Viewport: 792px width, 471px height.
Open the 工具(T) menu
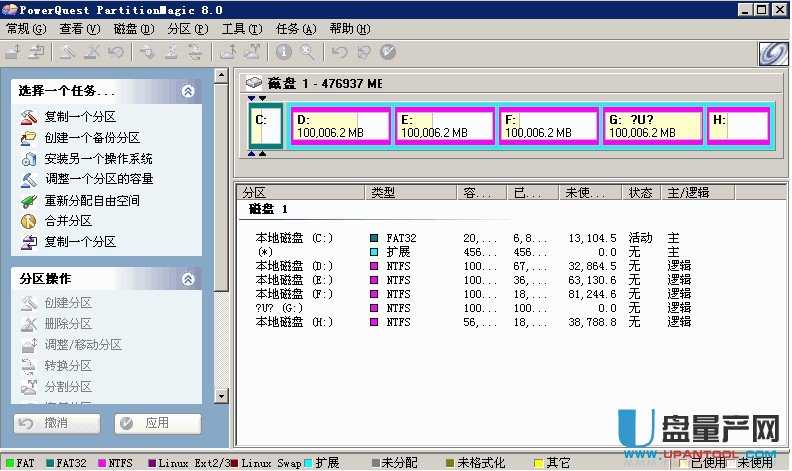(240, 29)
